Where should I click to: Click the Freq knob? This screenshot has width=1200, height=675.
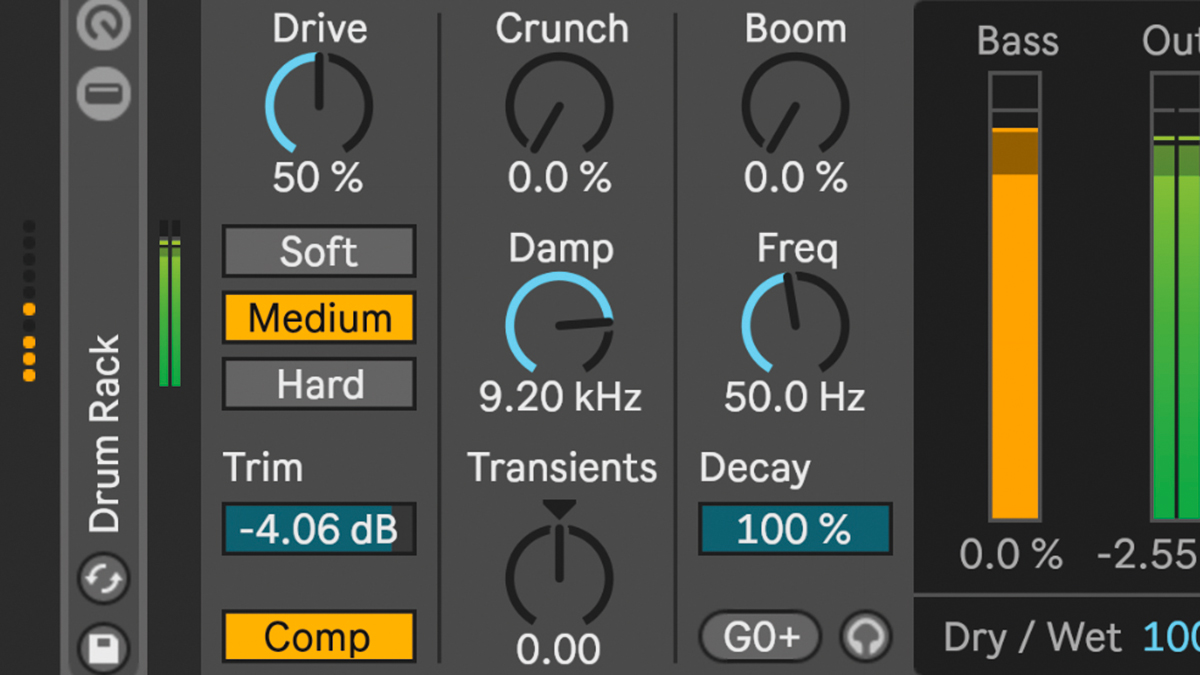point(795,324)
